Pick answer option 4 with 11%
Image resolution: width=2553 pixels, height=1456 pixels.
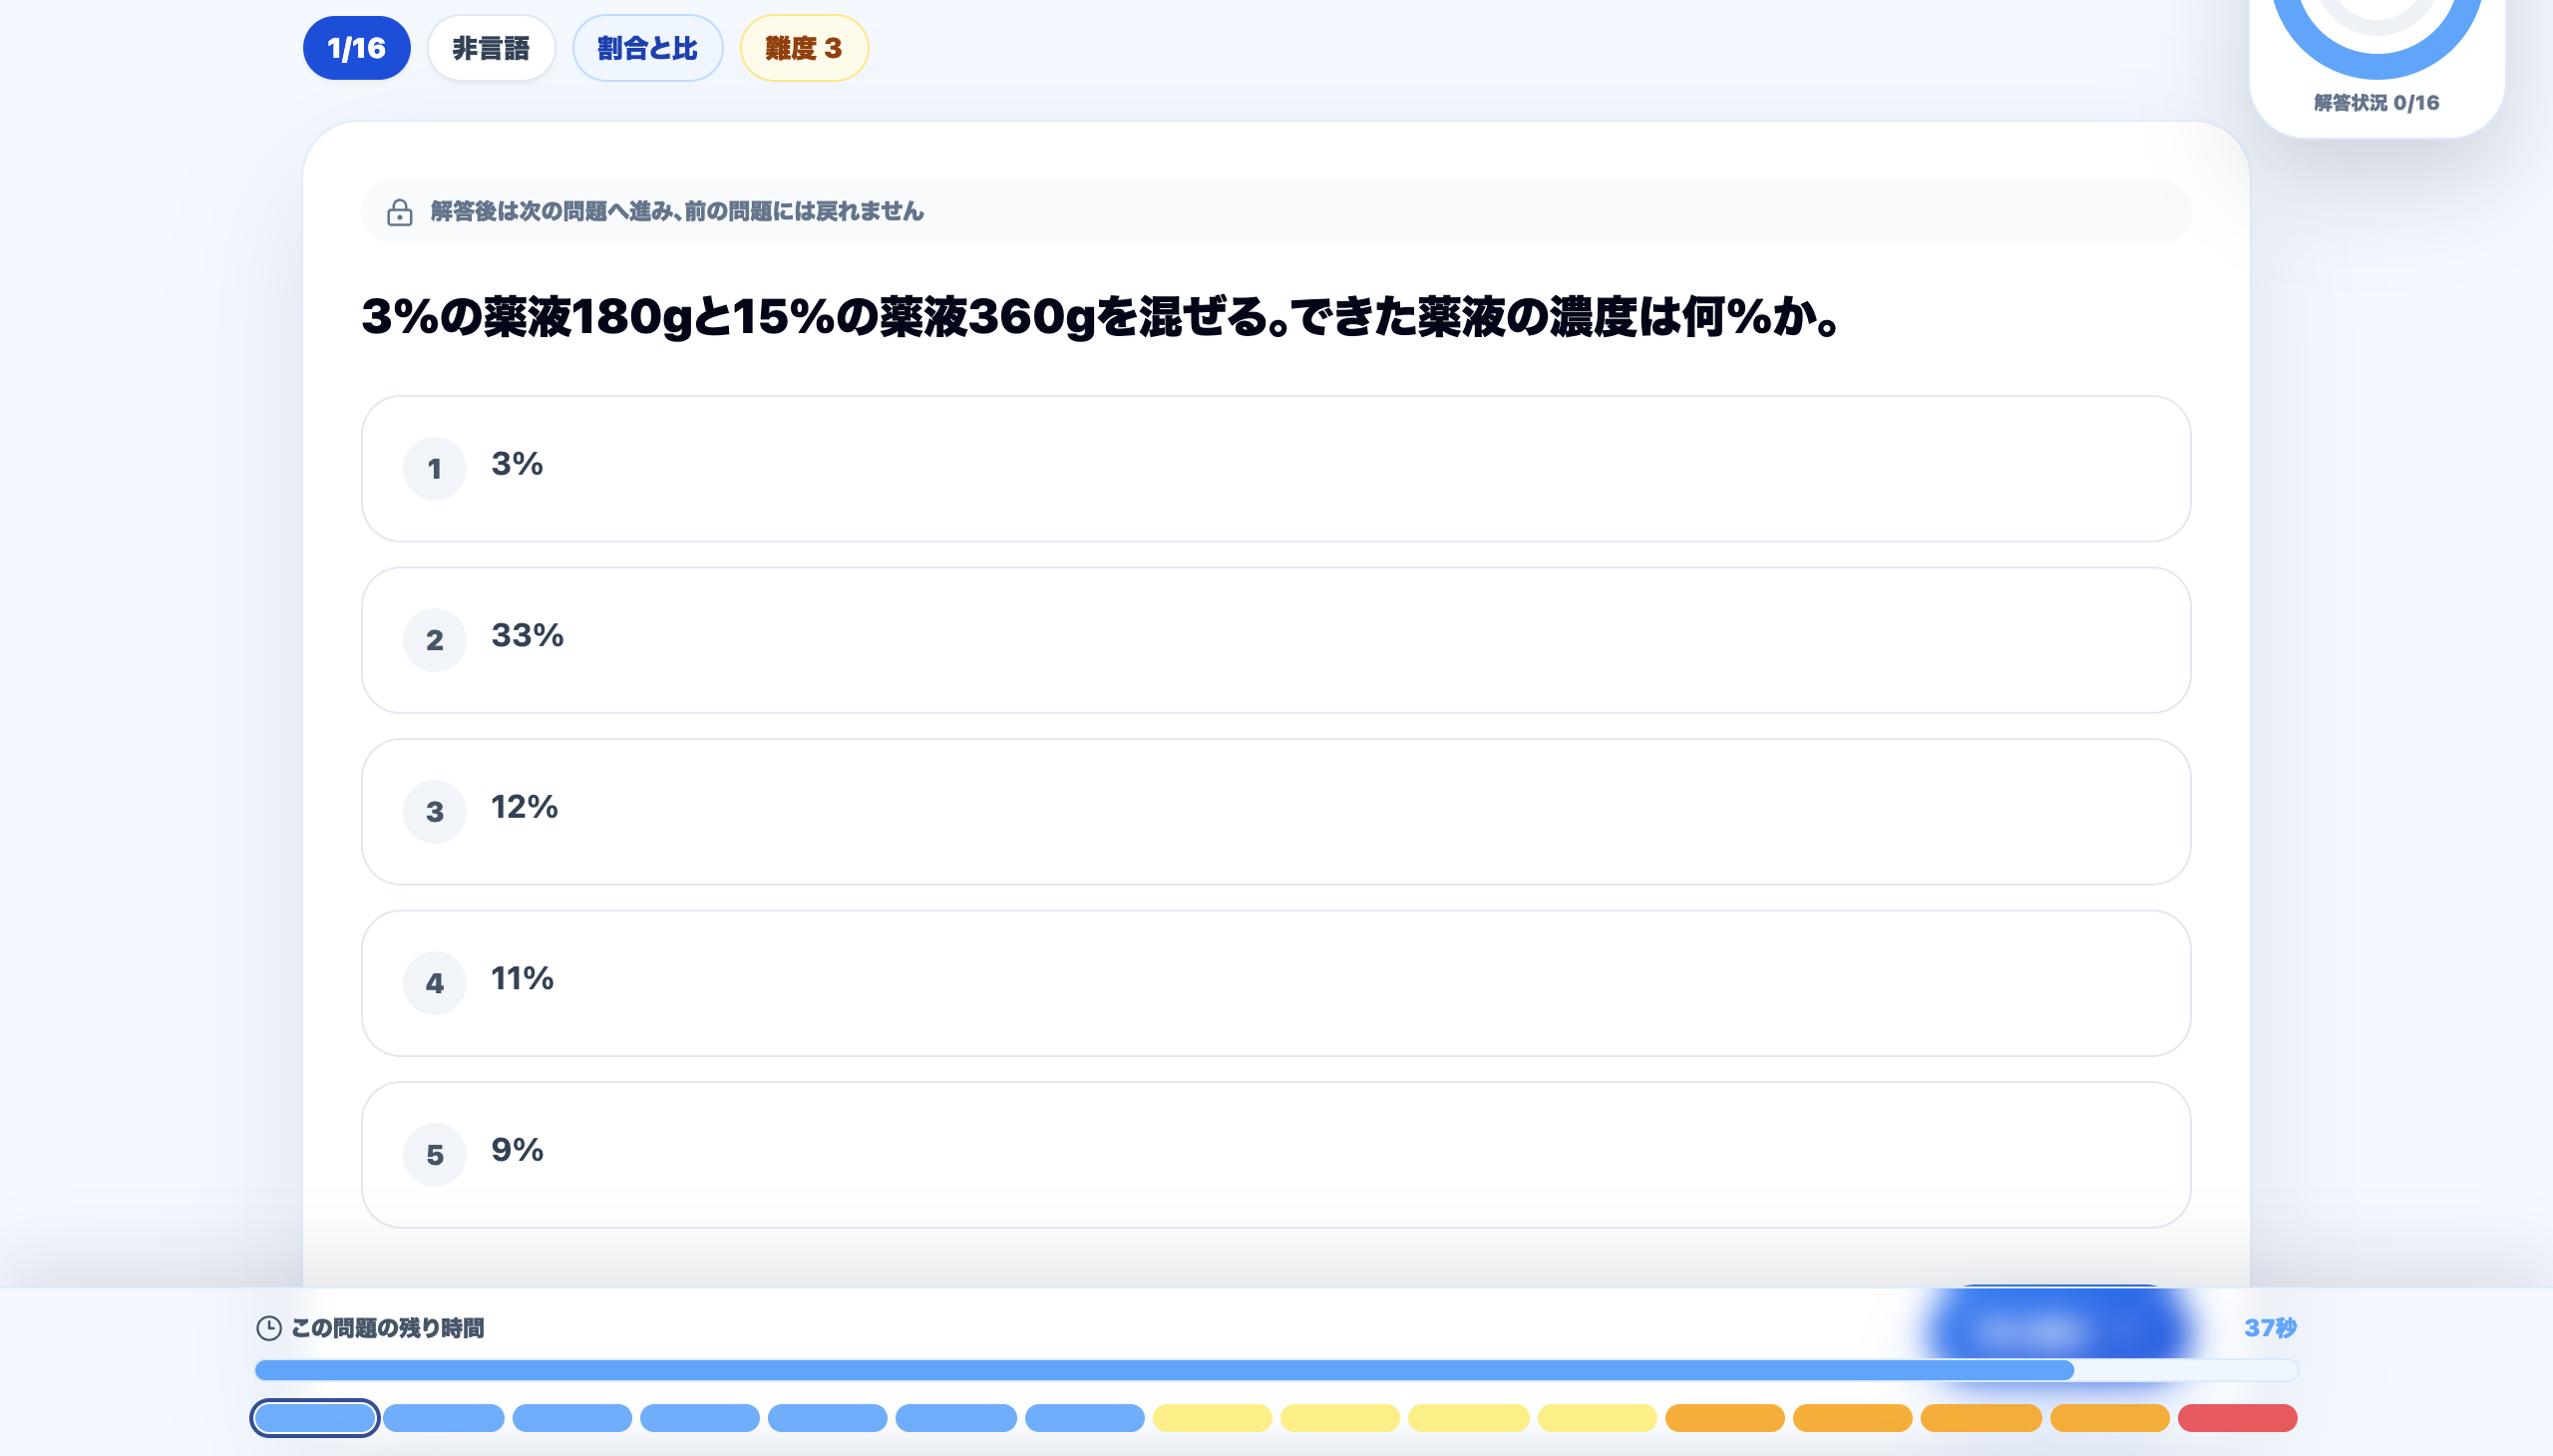point(1275,983)
